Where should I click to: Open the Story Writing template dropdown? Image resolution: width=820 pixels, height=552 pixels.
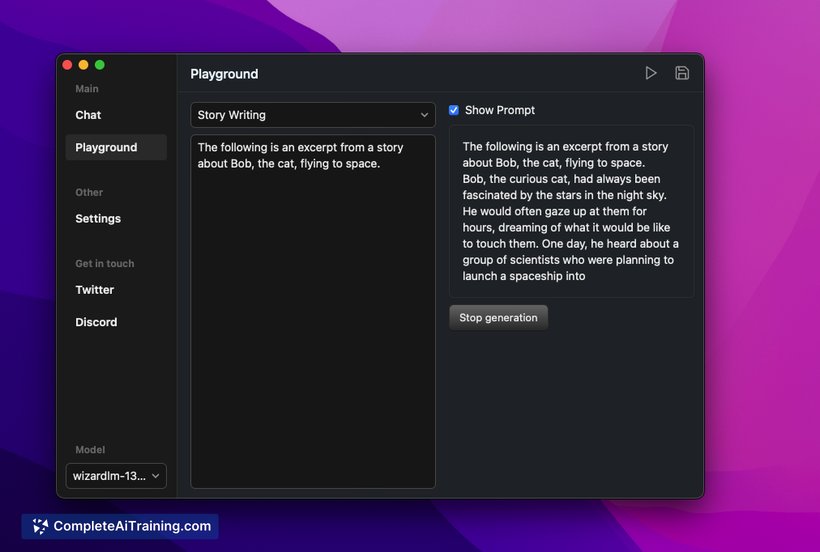tap(313, 115)
